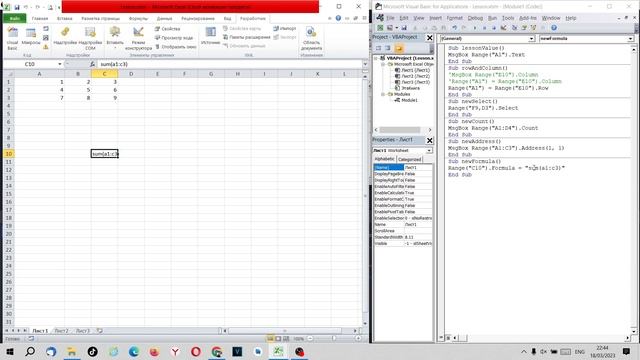Click Отобразить окно button

pos(176,47)
